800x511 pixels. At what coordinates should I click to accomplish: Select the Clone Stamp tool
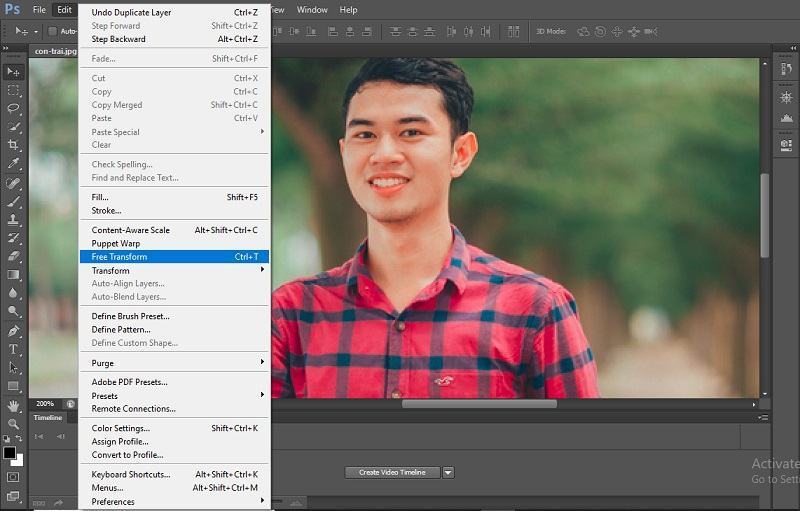tap(13, 219)
